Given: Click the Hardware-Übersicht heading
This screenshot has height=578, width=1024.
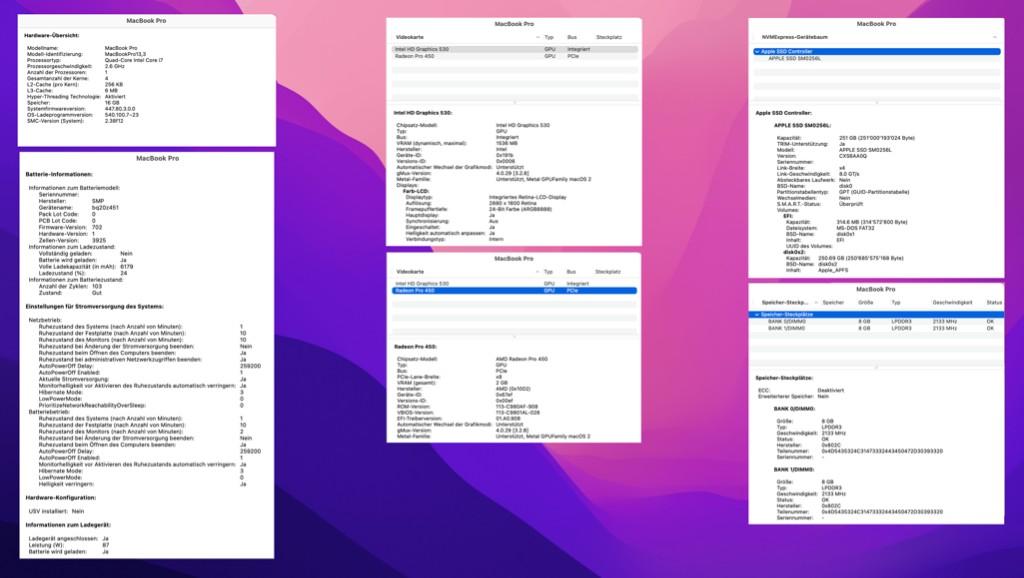Looking at the screenshot, I should pyautogui.click(x=52, y=35).
